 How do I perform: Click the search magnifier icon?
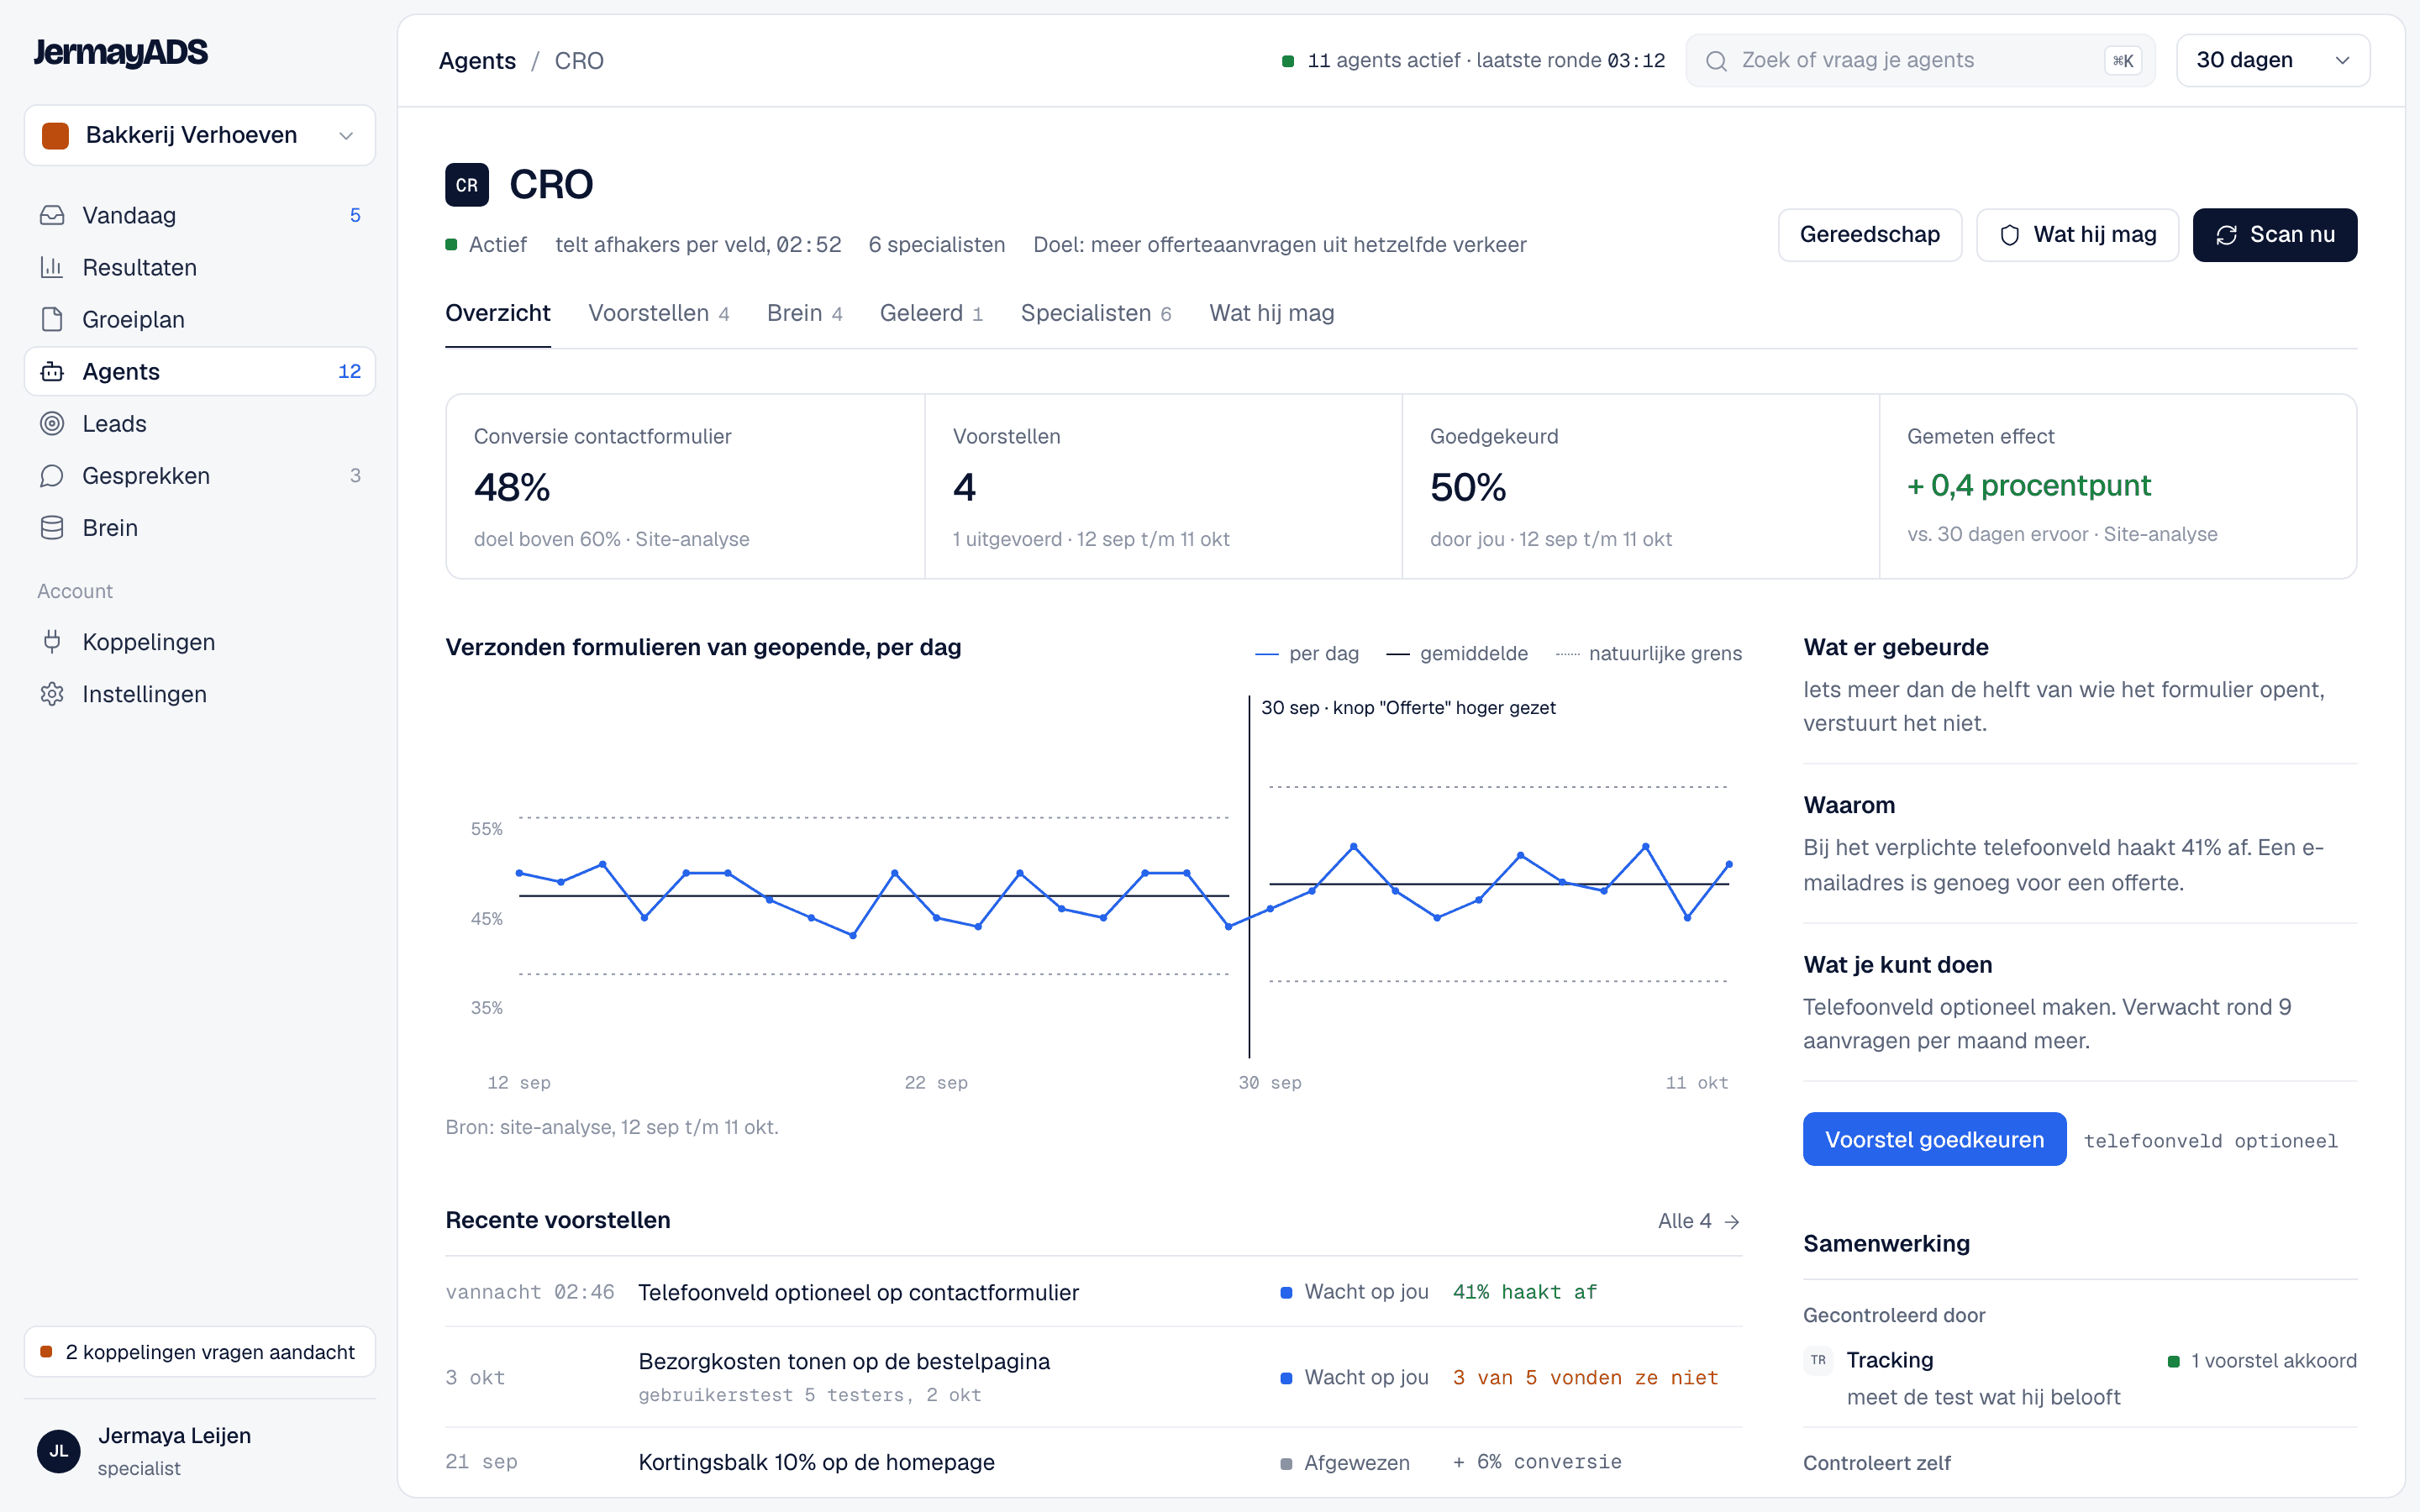[1716, 61]
